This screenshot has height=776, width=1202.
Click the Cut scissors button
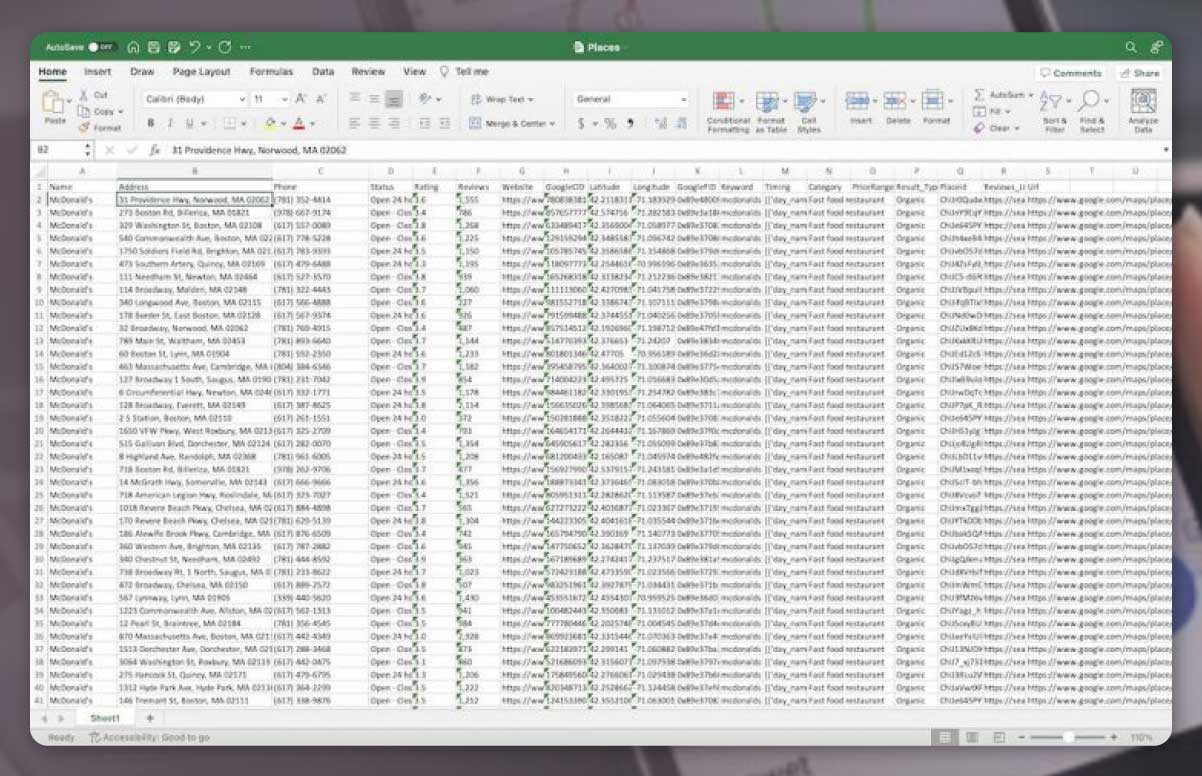click(x=93, y=95)
